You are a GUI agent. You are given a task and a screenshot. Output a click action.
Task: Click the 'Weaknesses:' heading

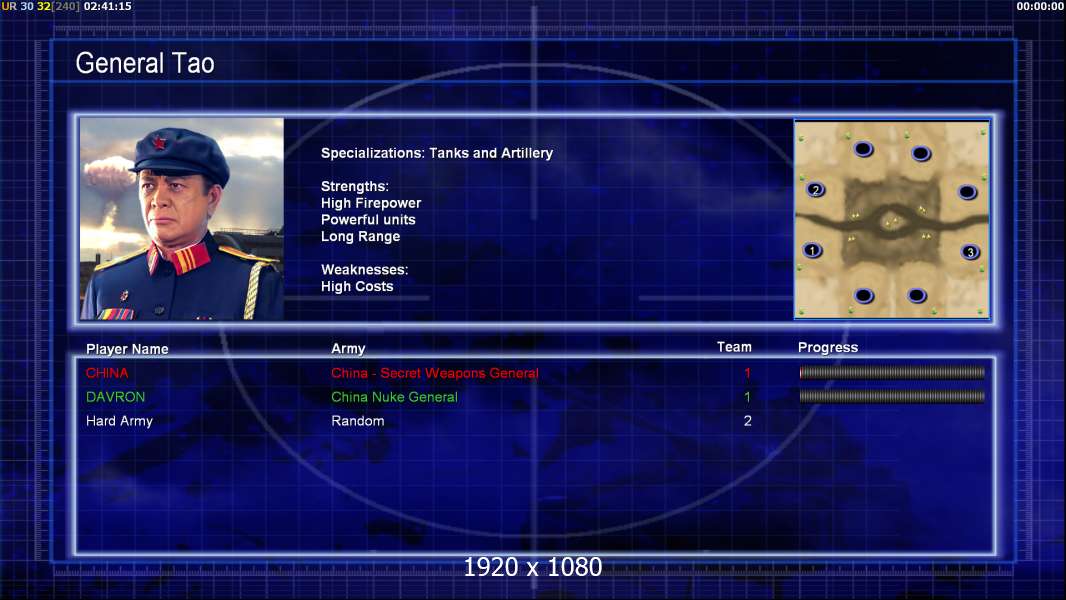[364, 270]
